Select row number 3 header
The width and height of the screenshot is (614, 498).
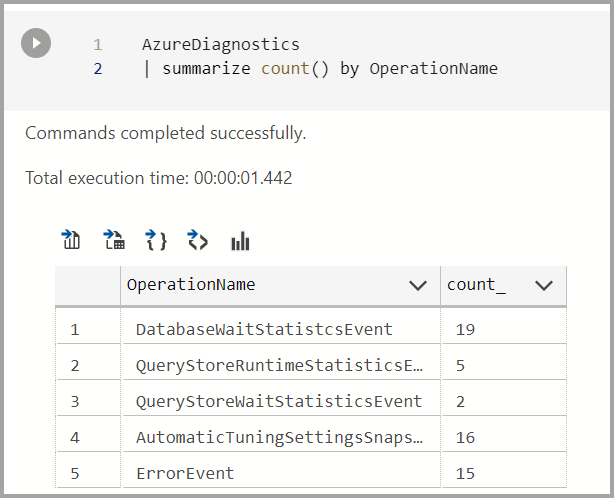pyautogui.click(x=88, y=398)
